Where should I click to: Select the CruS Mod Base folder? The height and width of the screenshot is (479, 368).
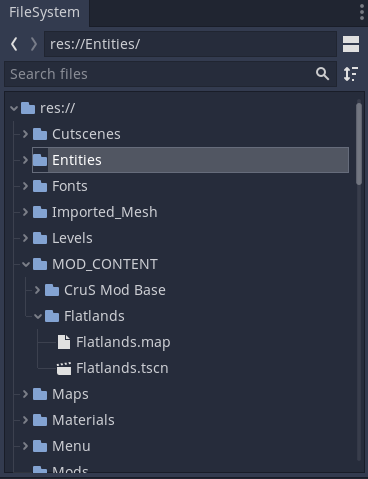click(115, 290)
